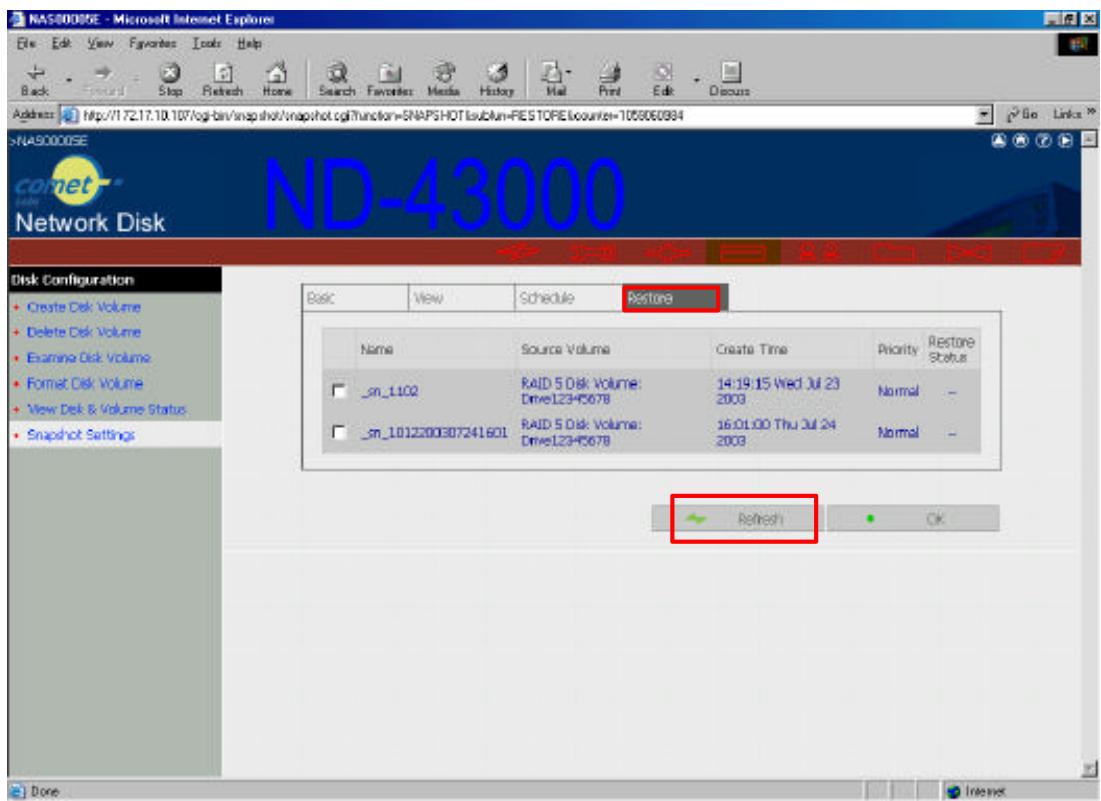Open the Search toolbar icon
The width and height of the screenshot is (1101, 801).
tap(337, 79)
